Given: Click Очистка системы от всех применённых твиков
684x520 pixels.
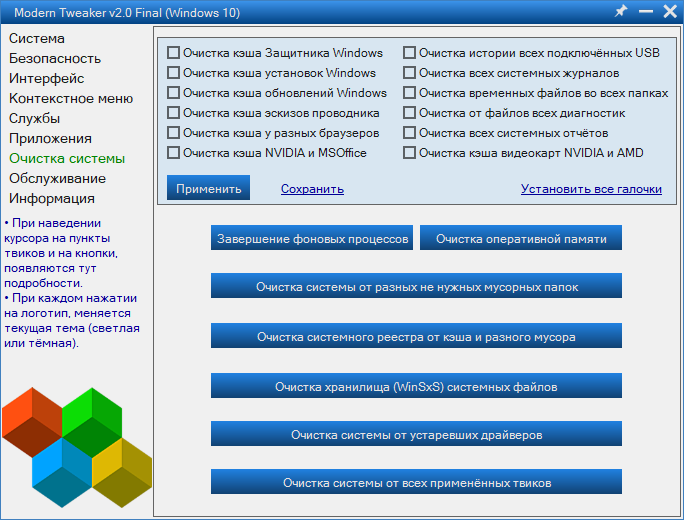Looking at the screenshot, I should [x=417, y=482].
